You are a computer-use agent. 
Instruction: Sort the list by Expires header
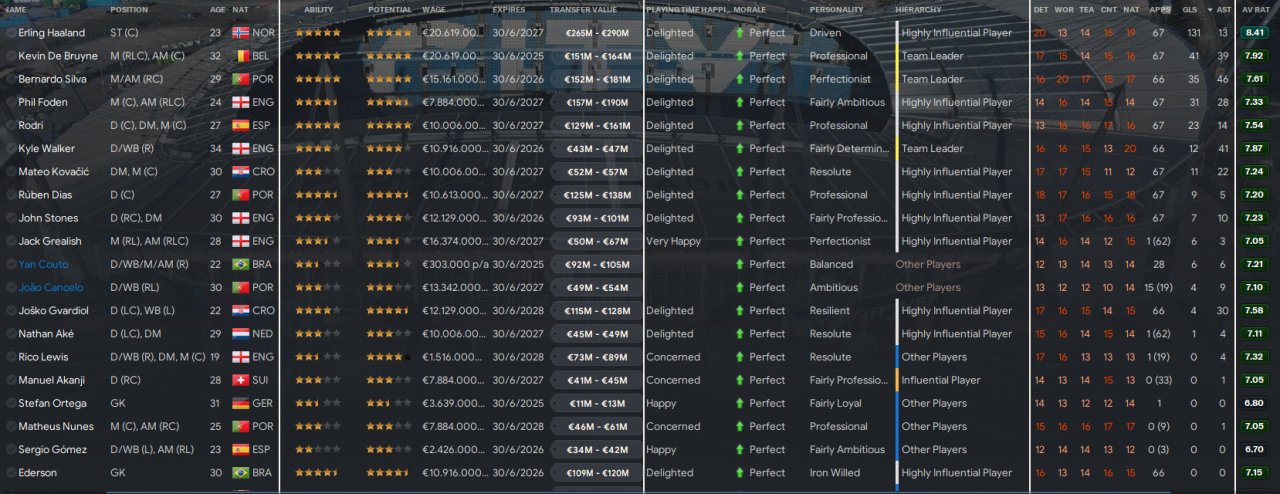coord(508,9)
